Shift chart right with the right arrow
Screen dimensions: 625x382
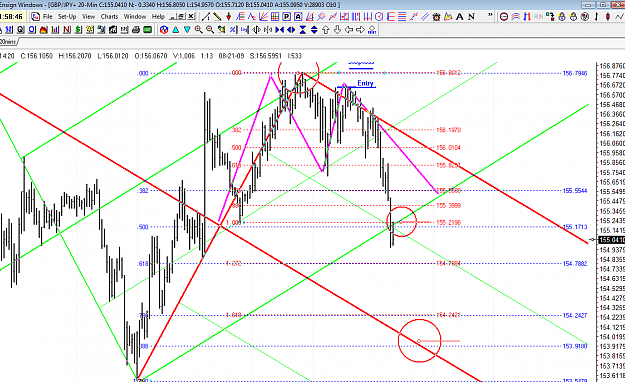tap(360, 30)
